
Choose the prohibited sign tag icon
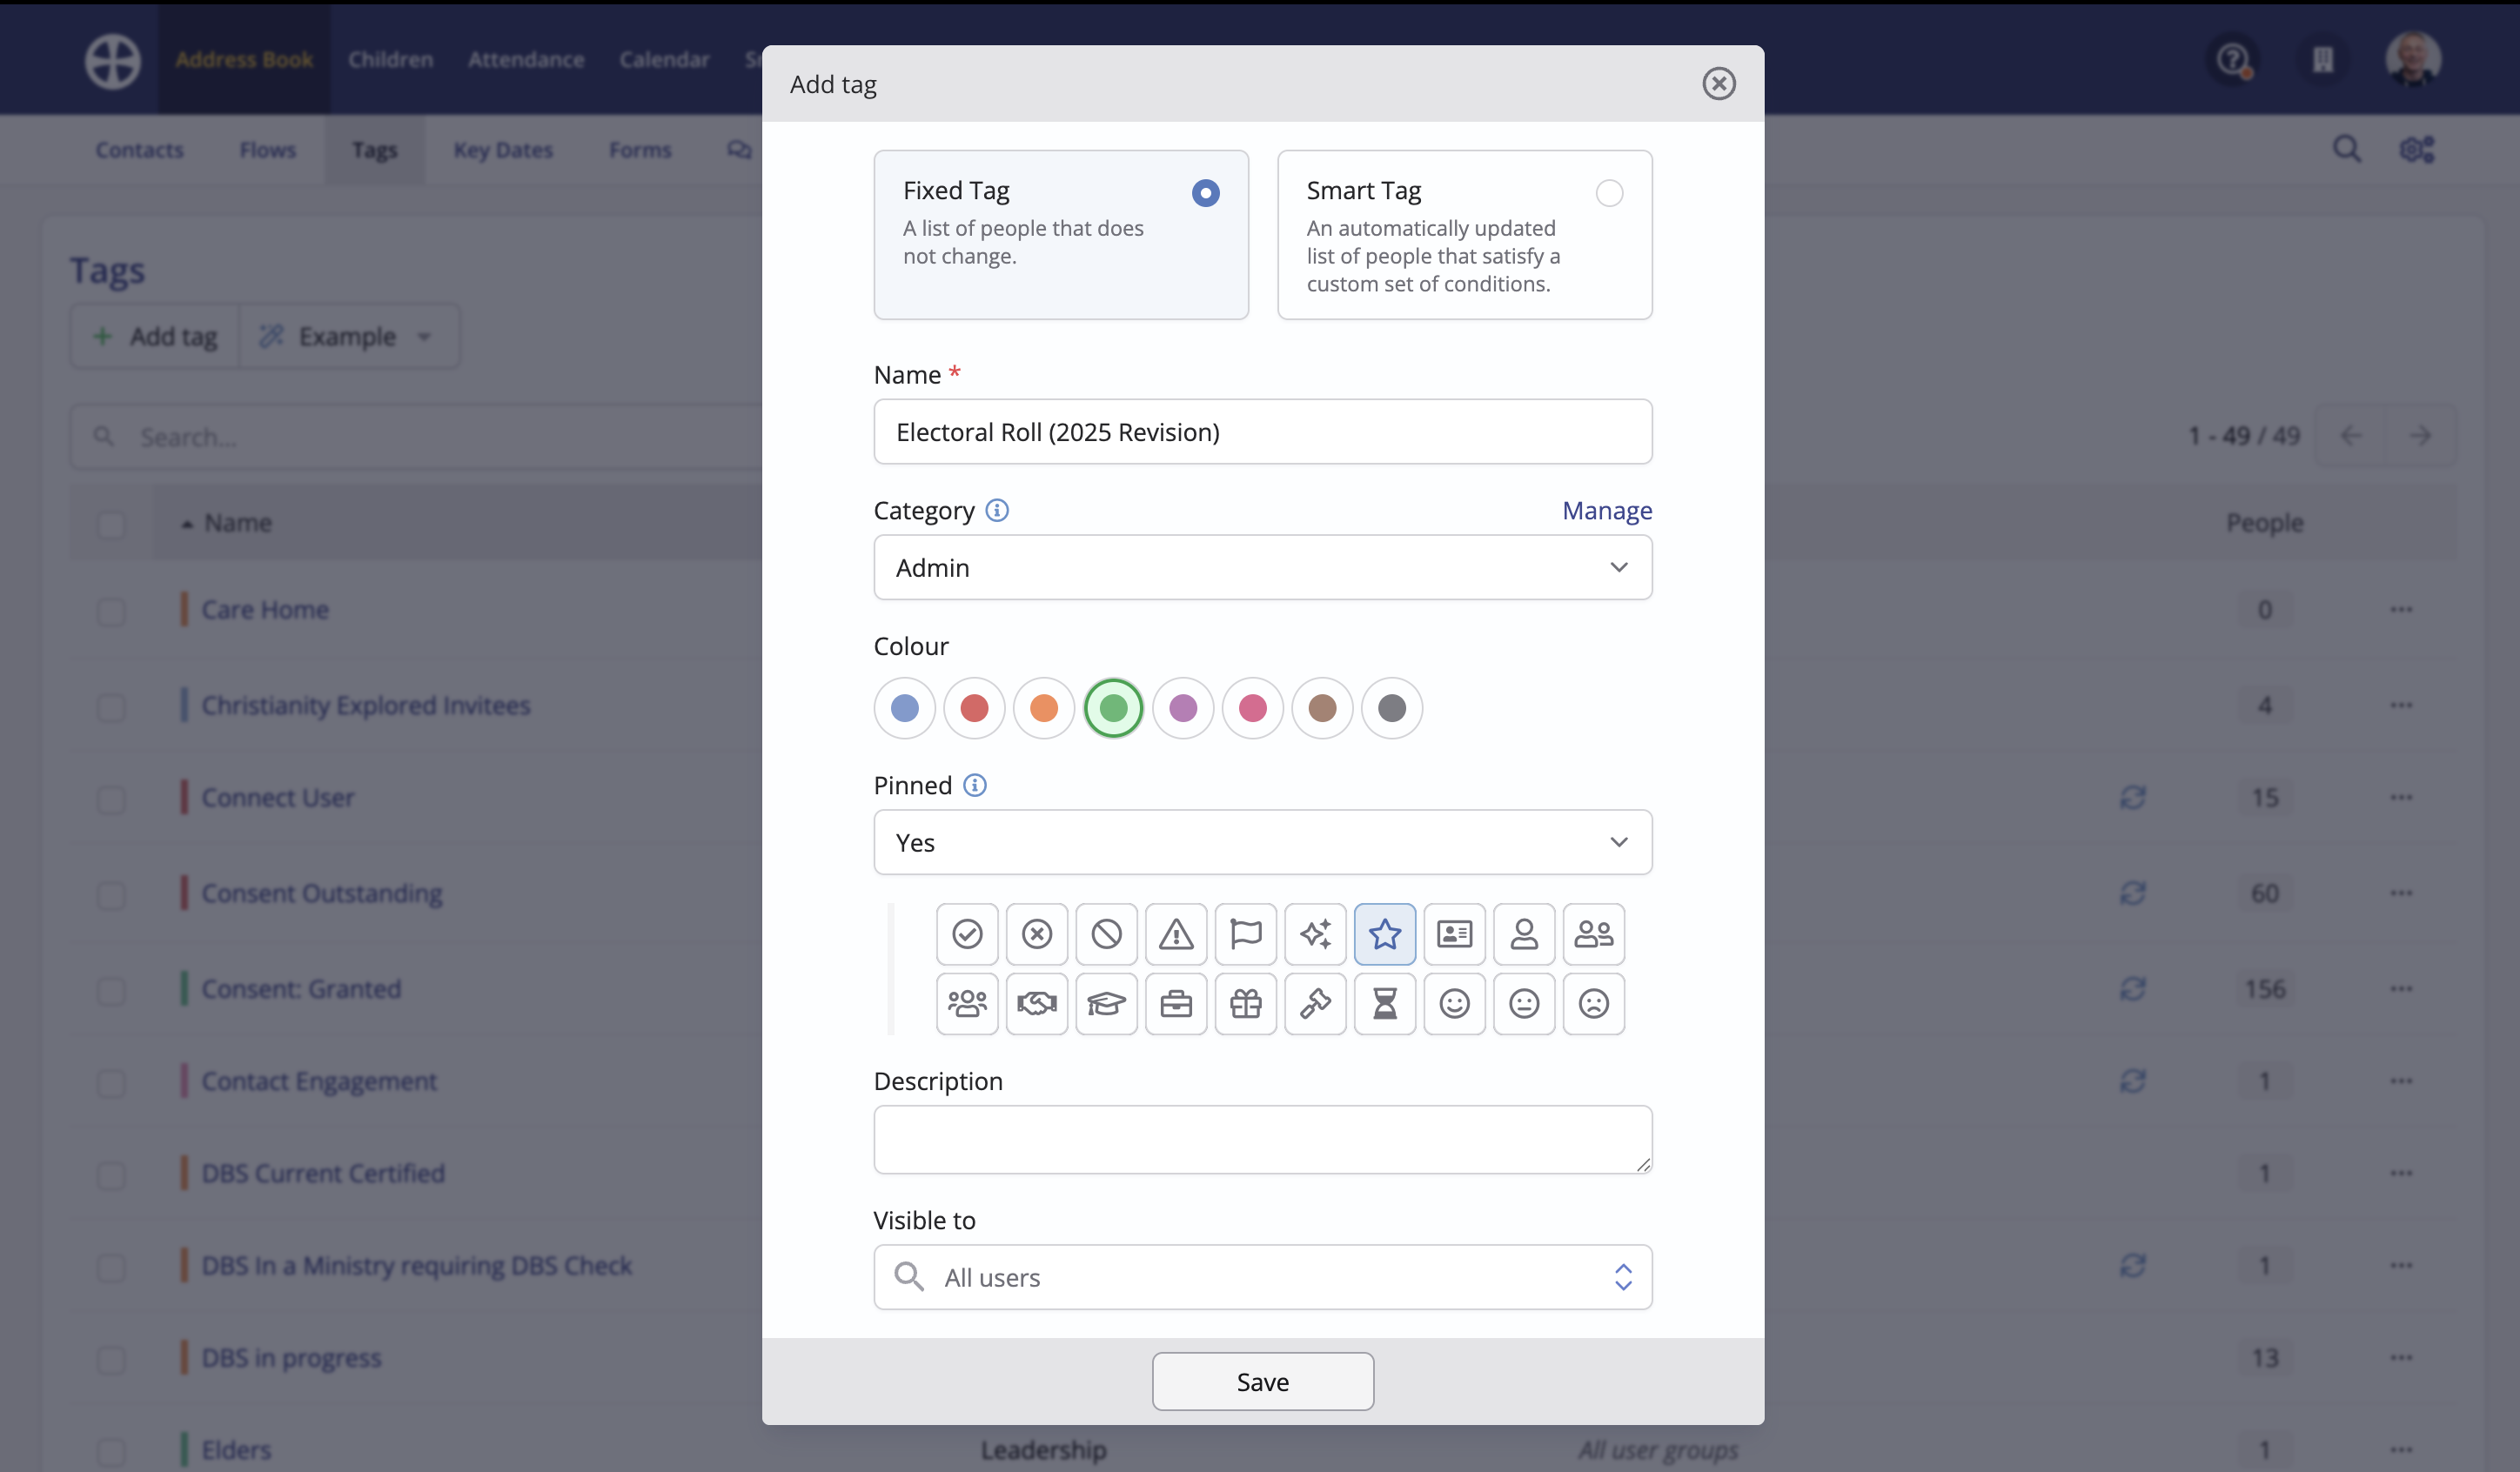click(1106, 934)
